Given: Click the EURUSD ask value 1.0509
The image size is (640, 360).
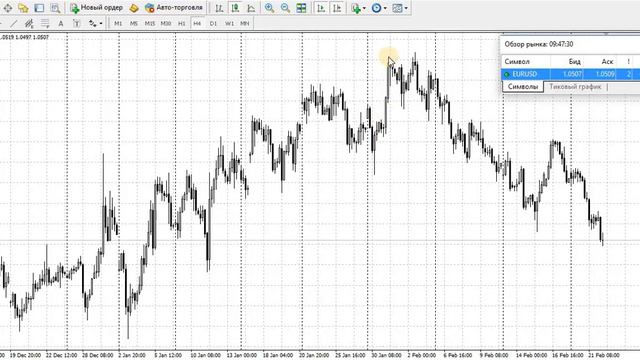Looking at the screenshot, I should (x=605, y=74).
